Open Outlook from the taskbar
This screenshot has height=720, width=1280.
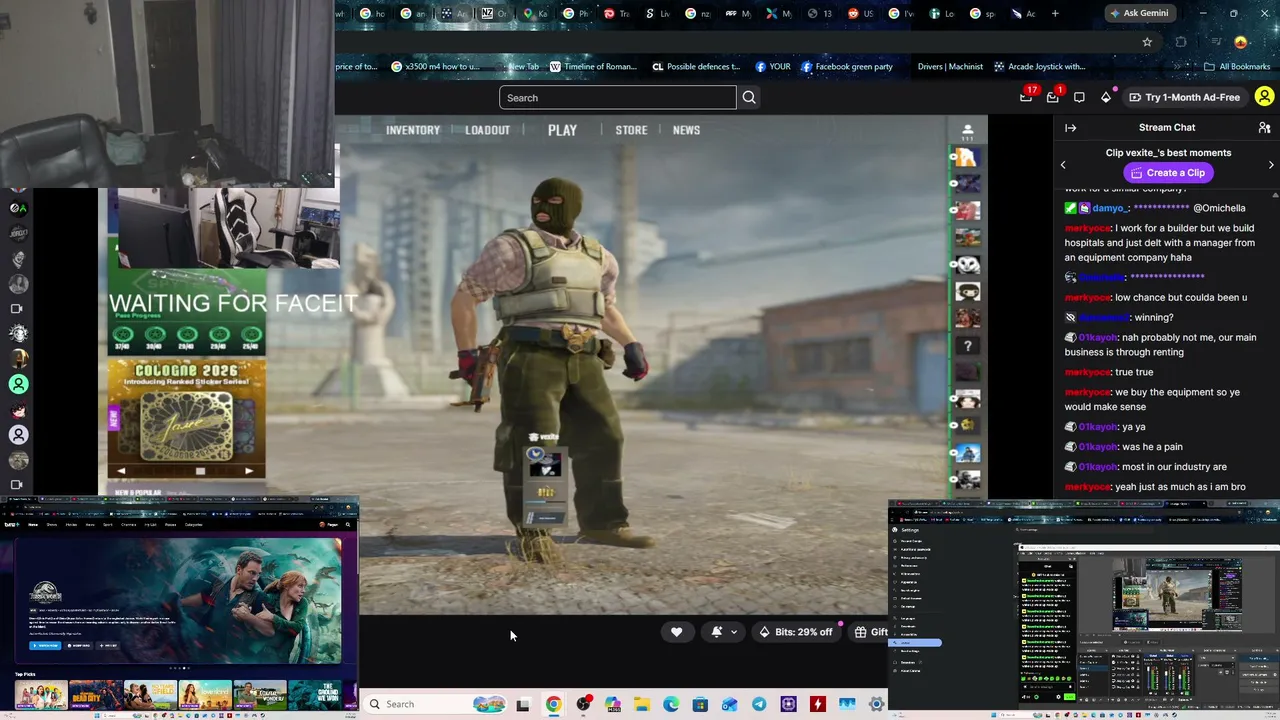tap(730, 704)
